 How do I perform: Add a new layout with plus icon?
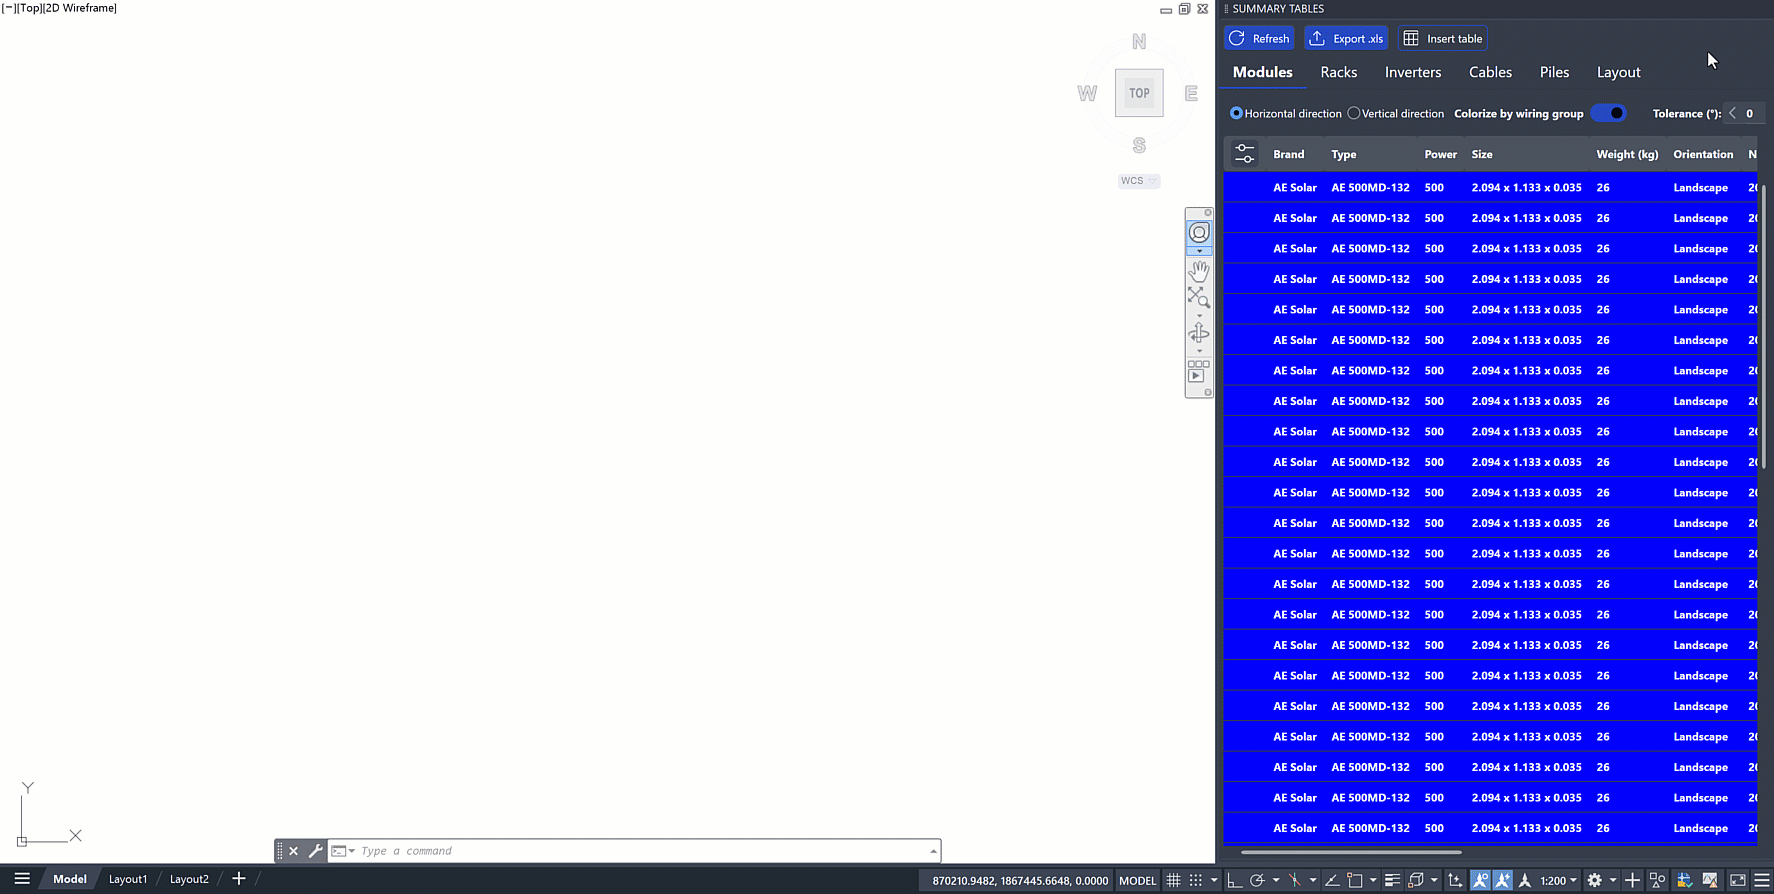point(238,879)
